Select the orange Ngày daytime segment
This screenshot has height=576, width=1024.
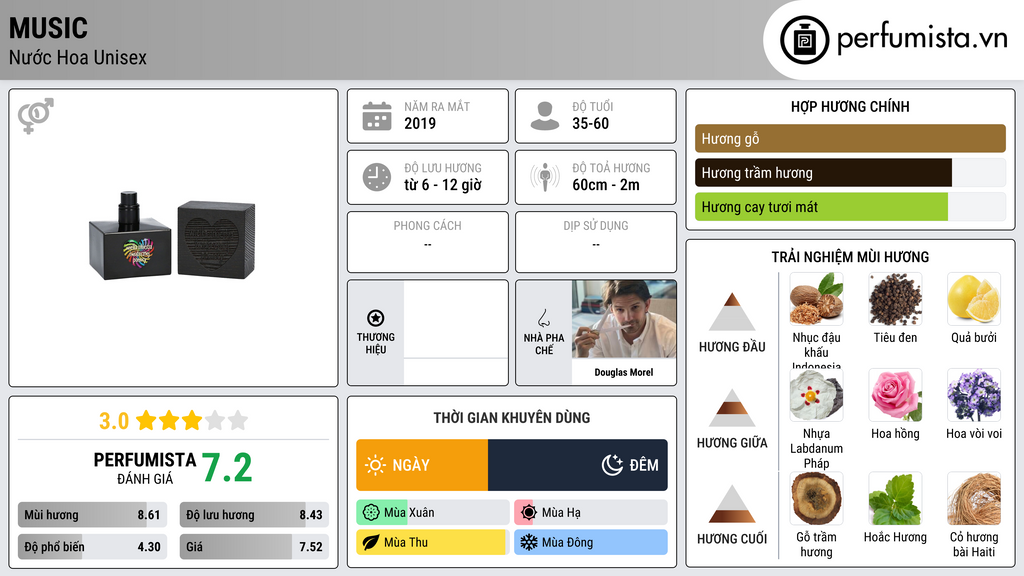click(422, 465)
